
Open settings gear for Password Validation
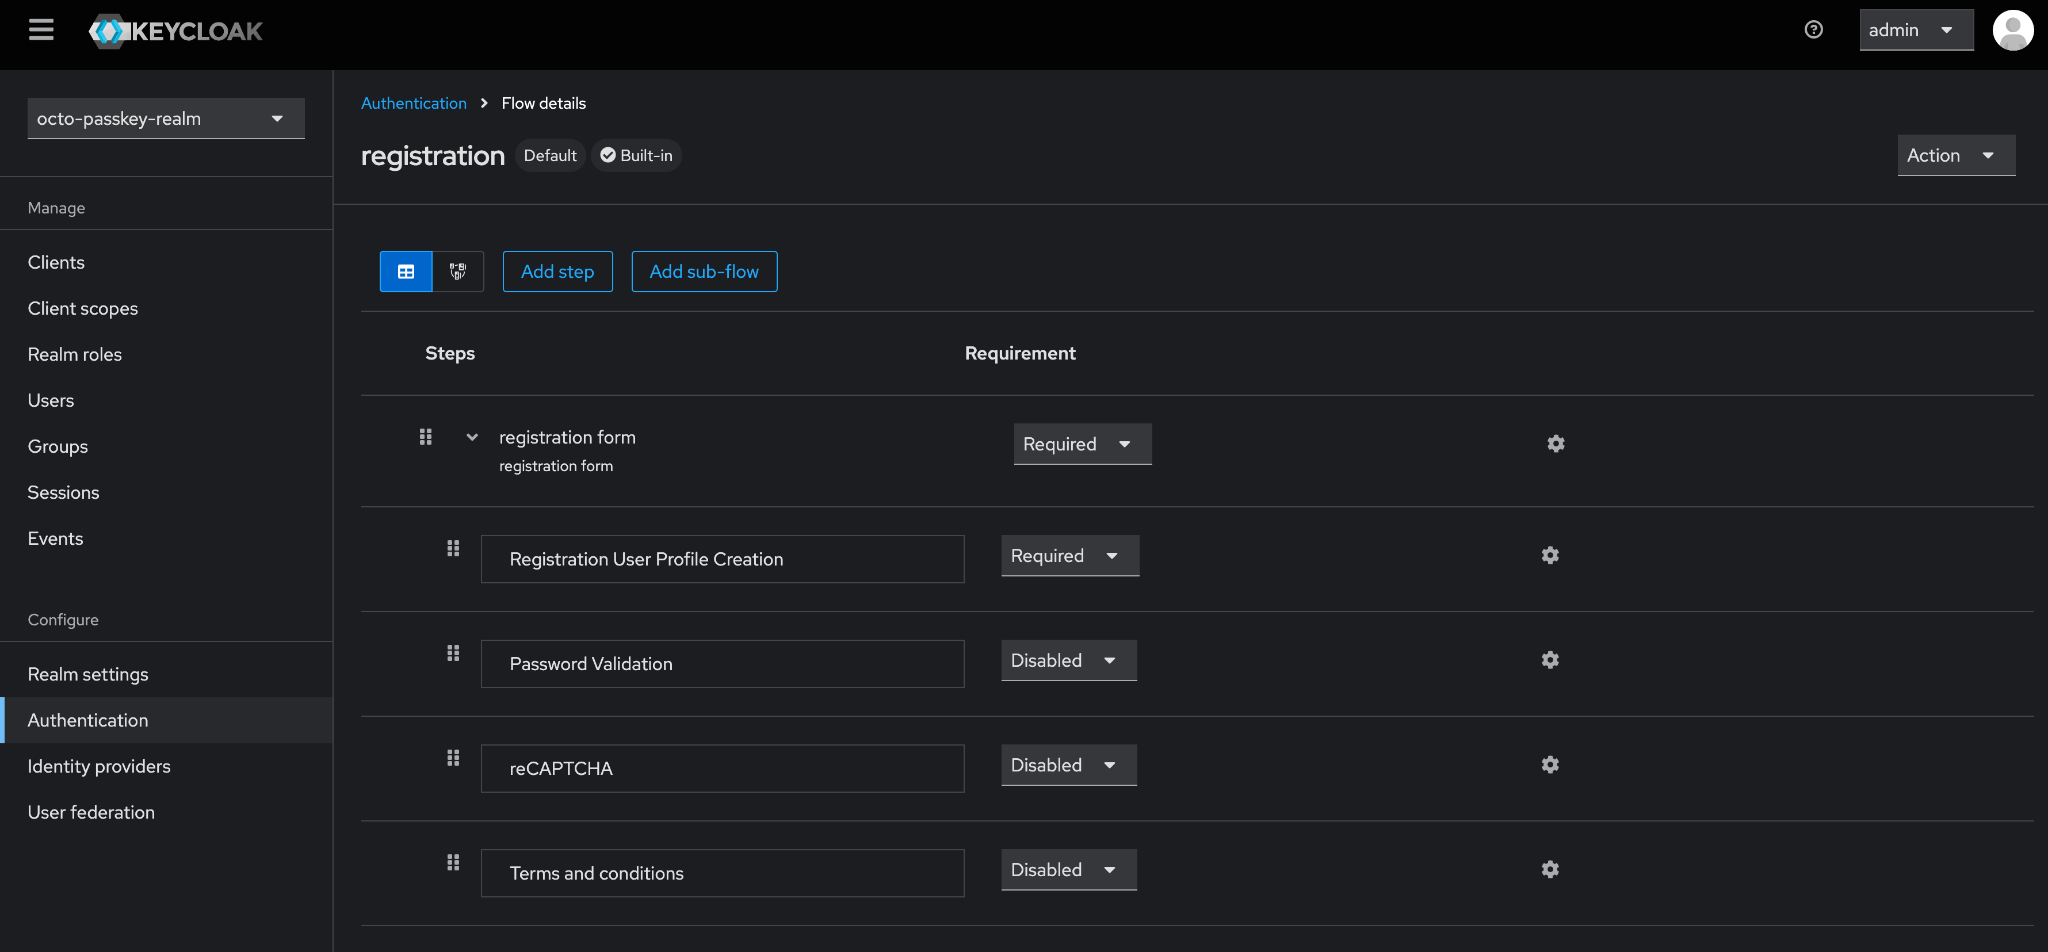pyautogui.click(x=1550, y=660)
